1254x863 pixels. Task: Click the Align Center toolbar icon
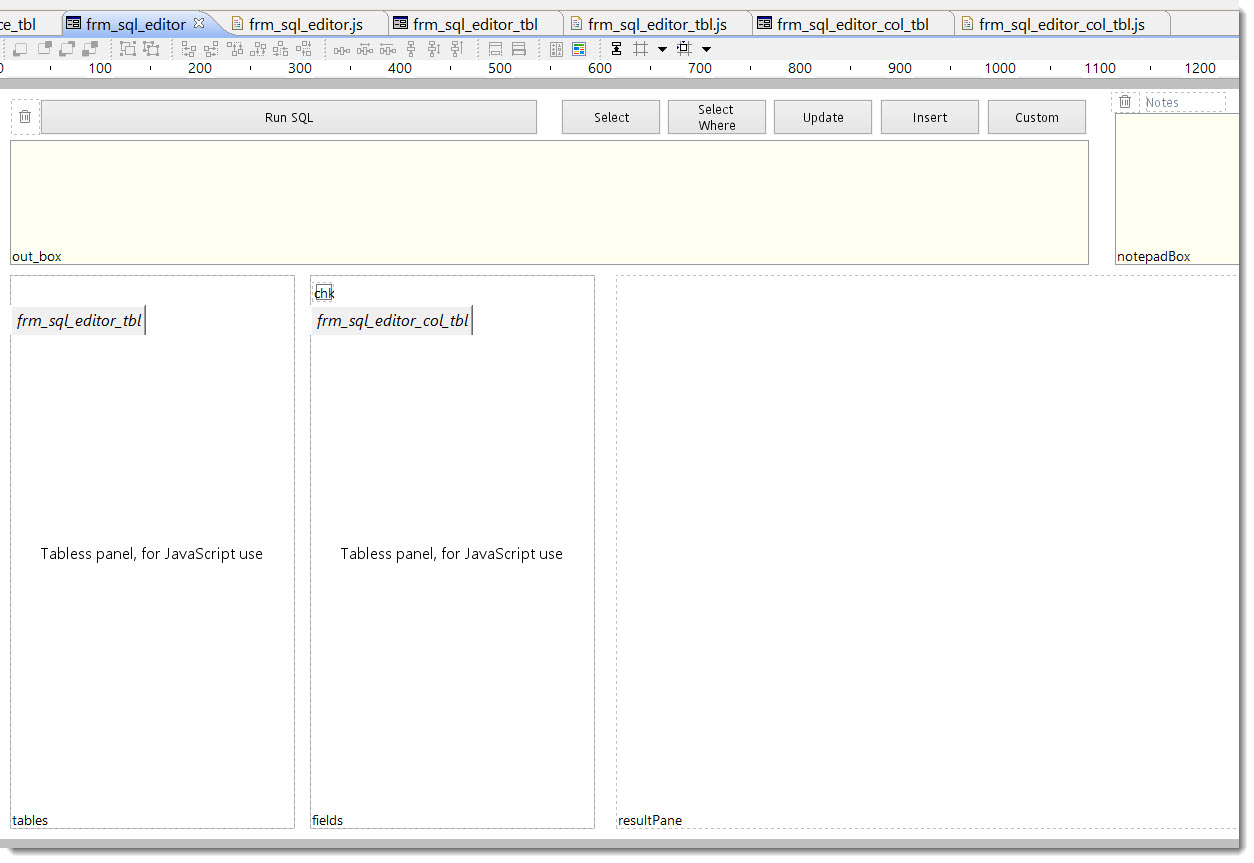point(280,49)
